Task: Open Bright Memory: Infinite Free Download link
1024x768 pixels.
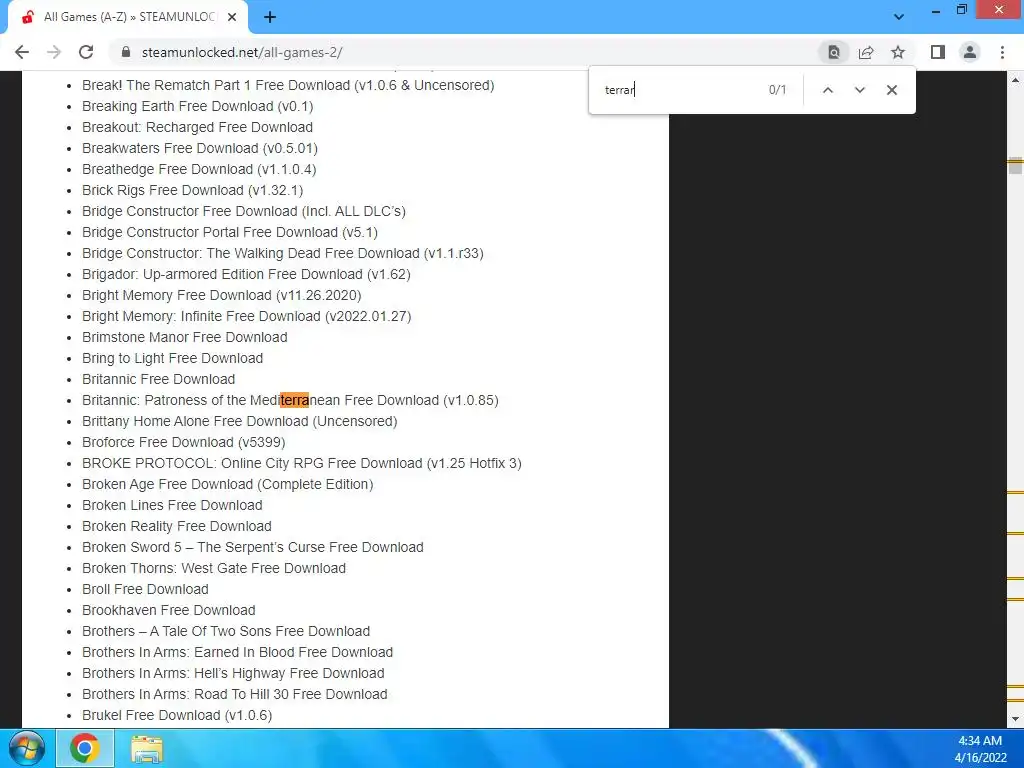Action: tap(247, 316)
